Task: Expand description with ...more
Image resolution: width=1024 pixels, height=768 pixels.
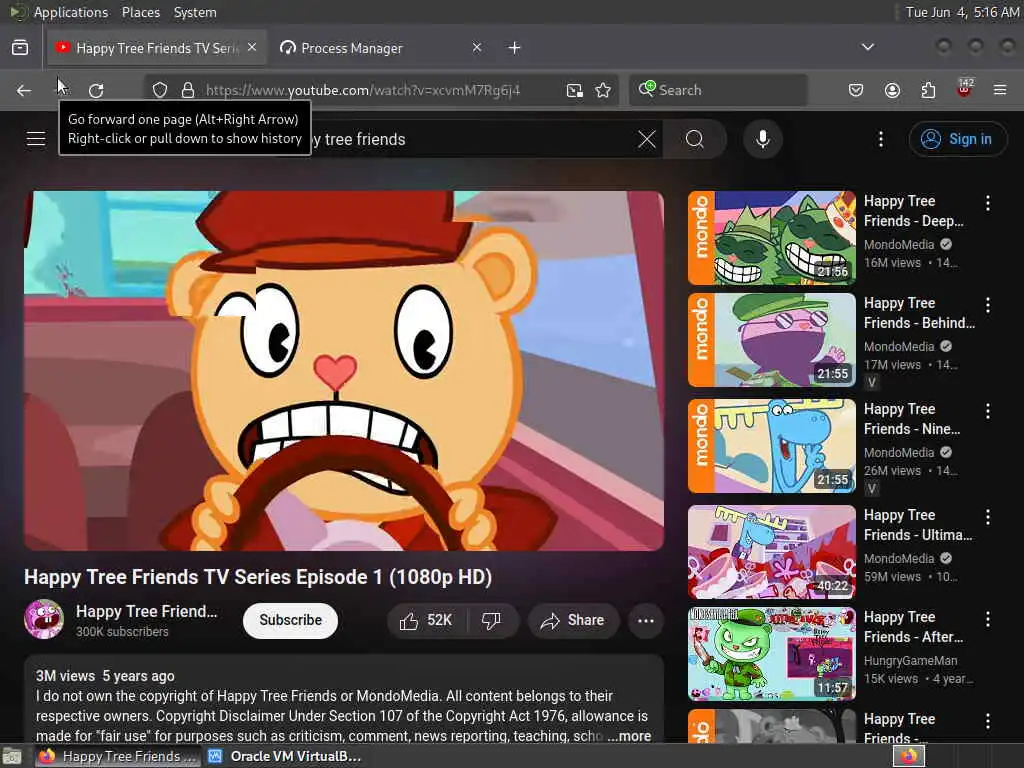Action: point(629,736)
